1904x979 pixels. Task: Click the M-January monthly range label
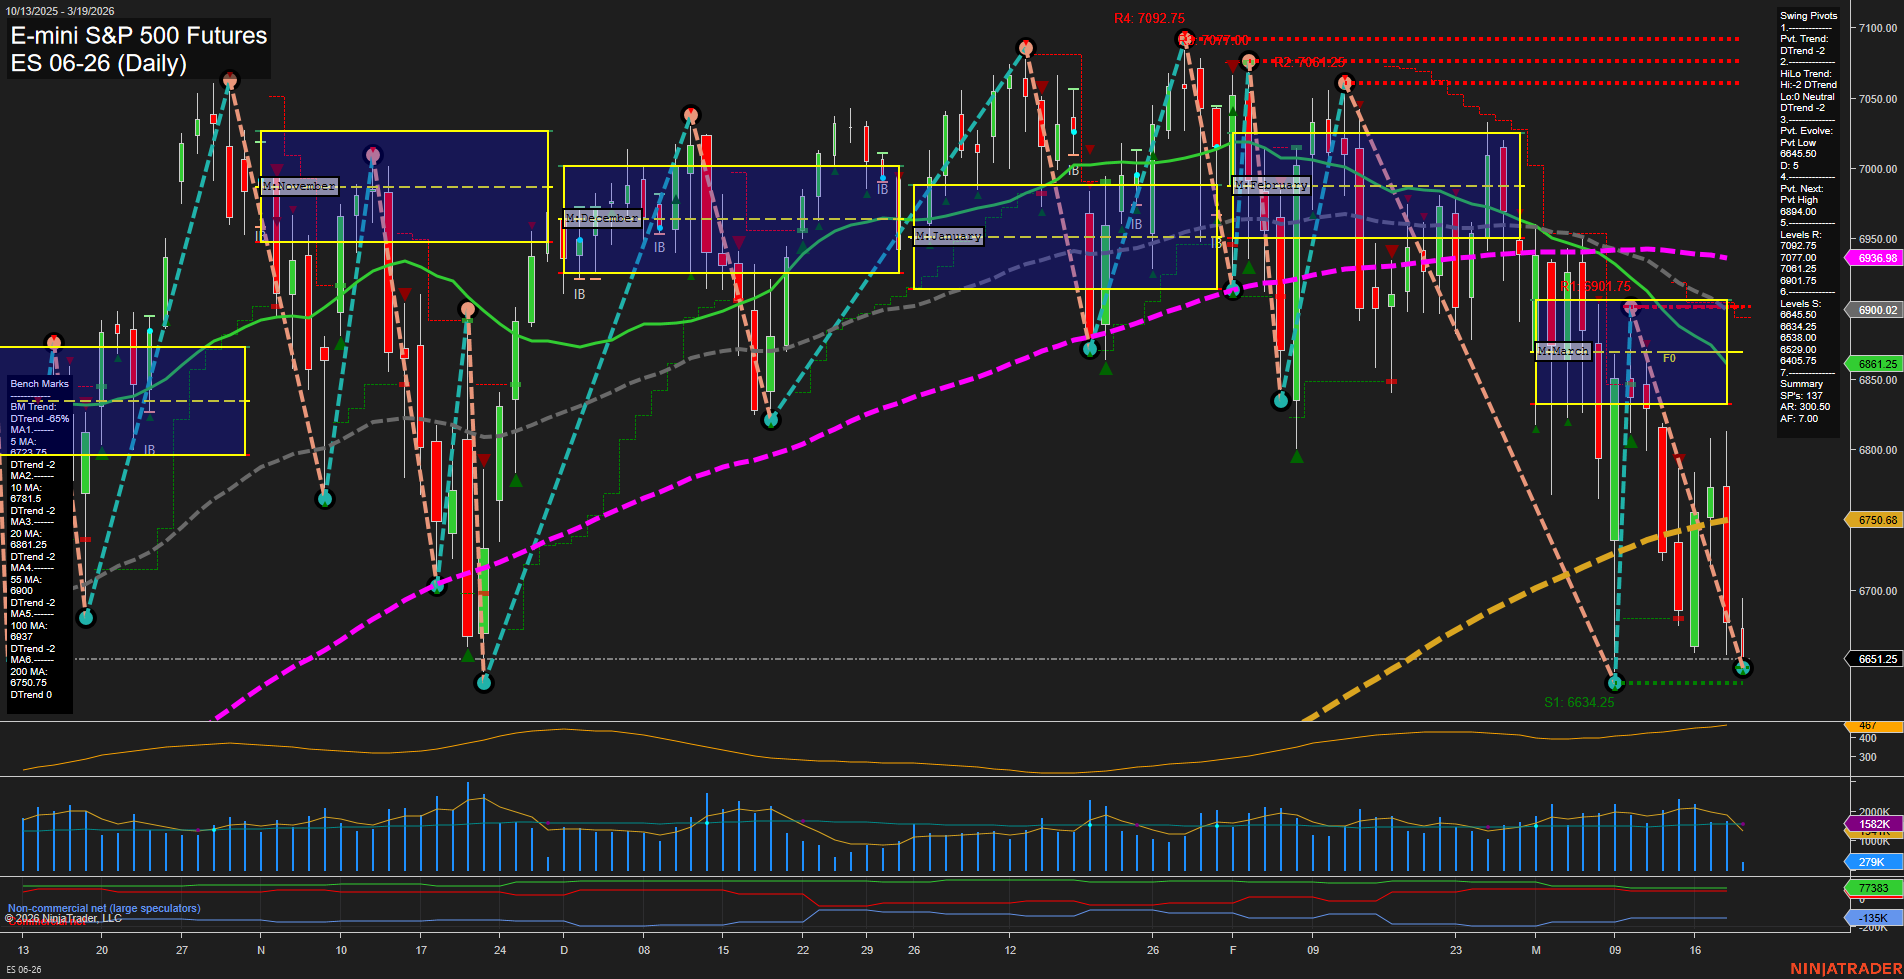point(948,236)
